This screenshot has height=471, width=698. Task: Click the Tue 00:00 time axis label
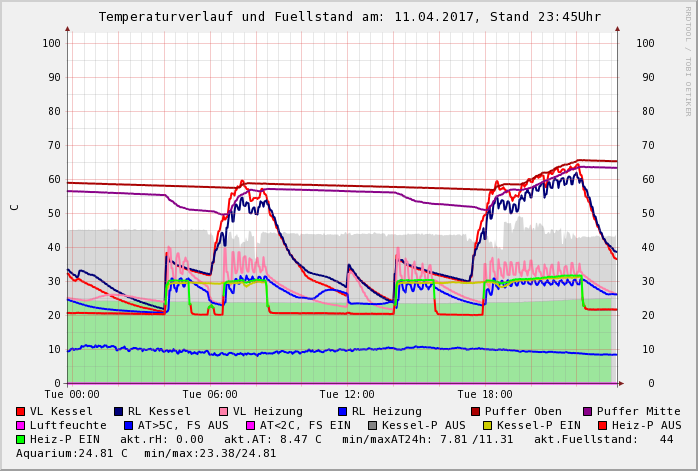72,395
